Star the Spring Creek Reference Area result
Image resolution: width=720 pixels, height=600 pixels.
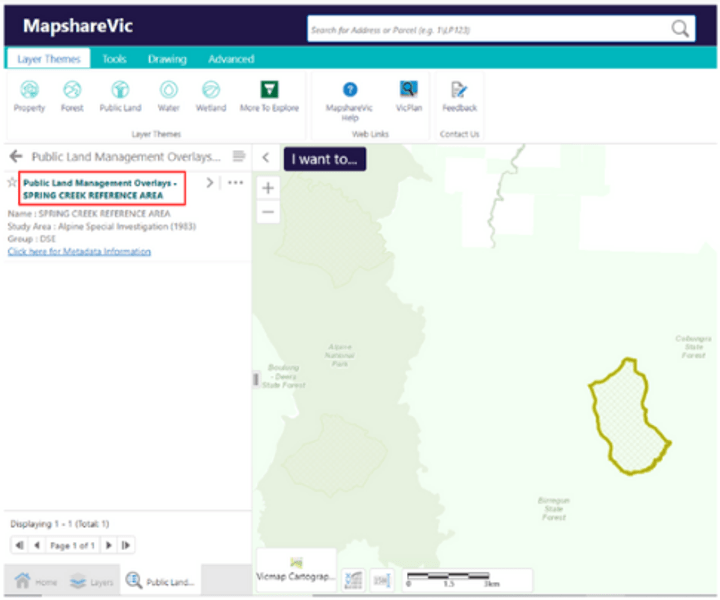coord(12,183)
